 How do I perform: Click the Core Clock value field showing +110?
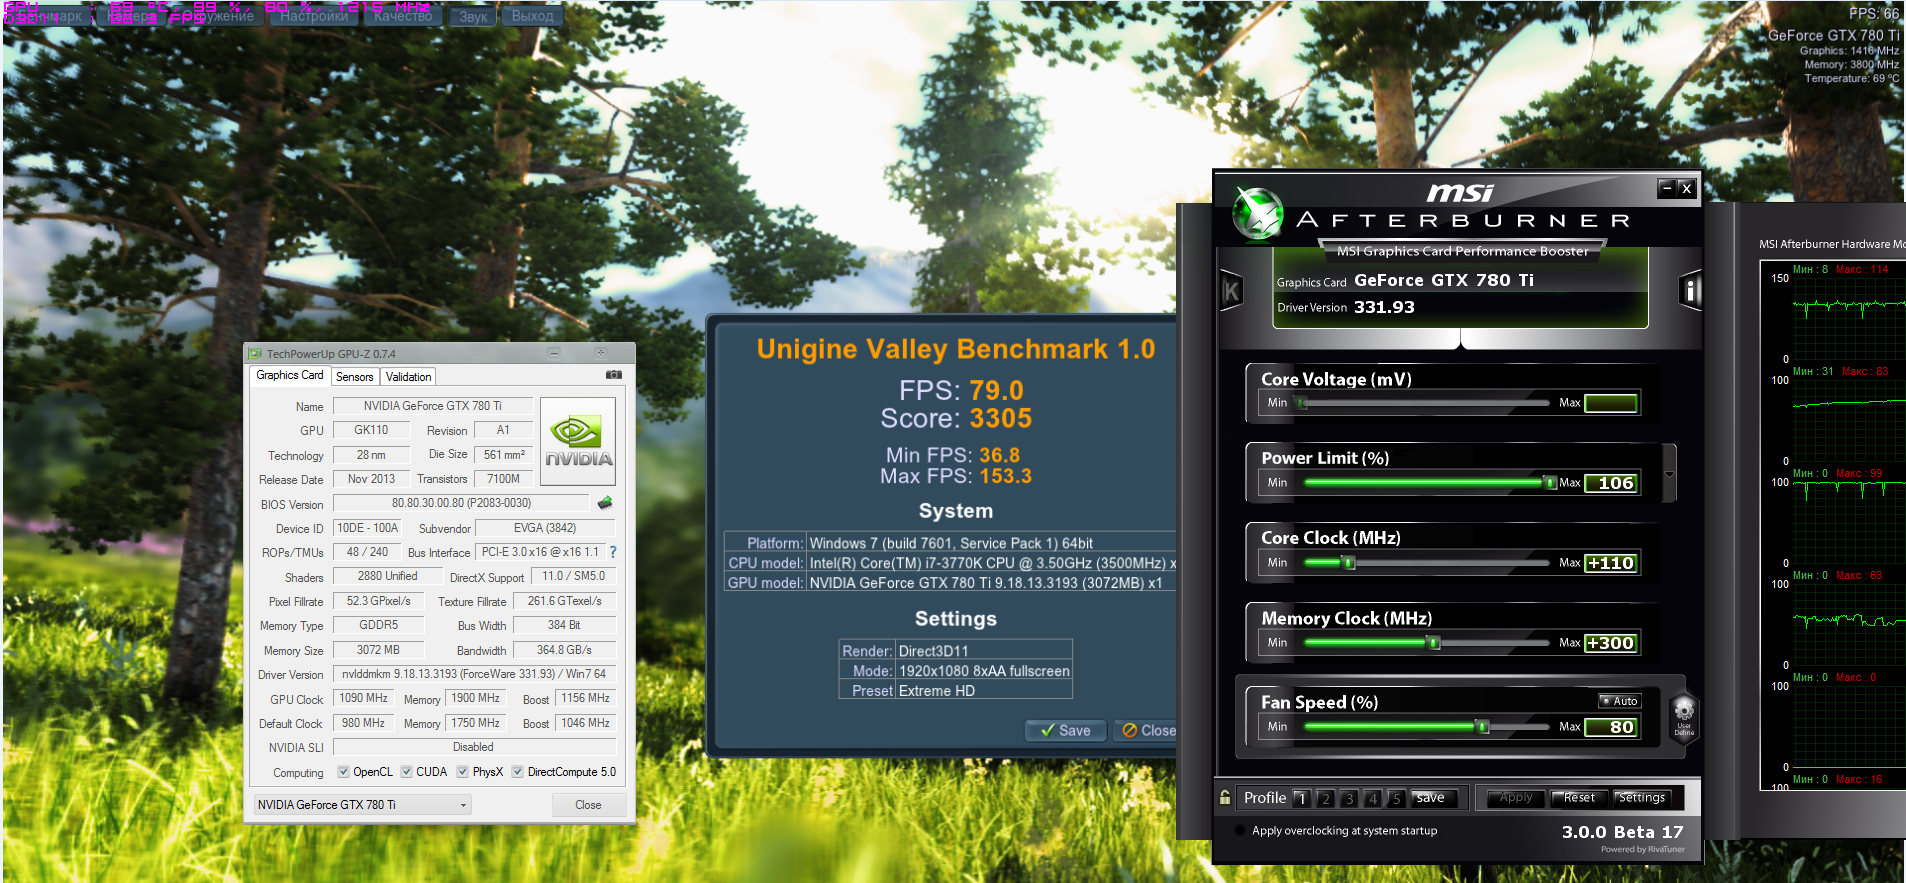(1611, 563)
